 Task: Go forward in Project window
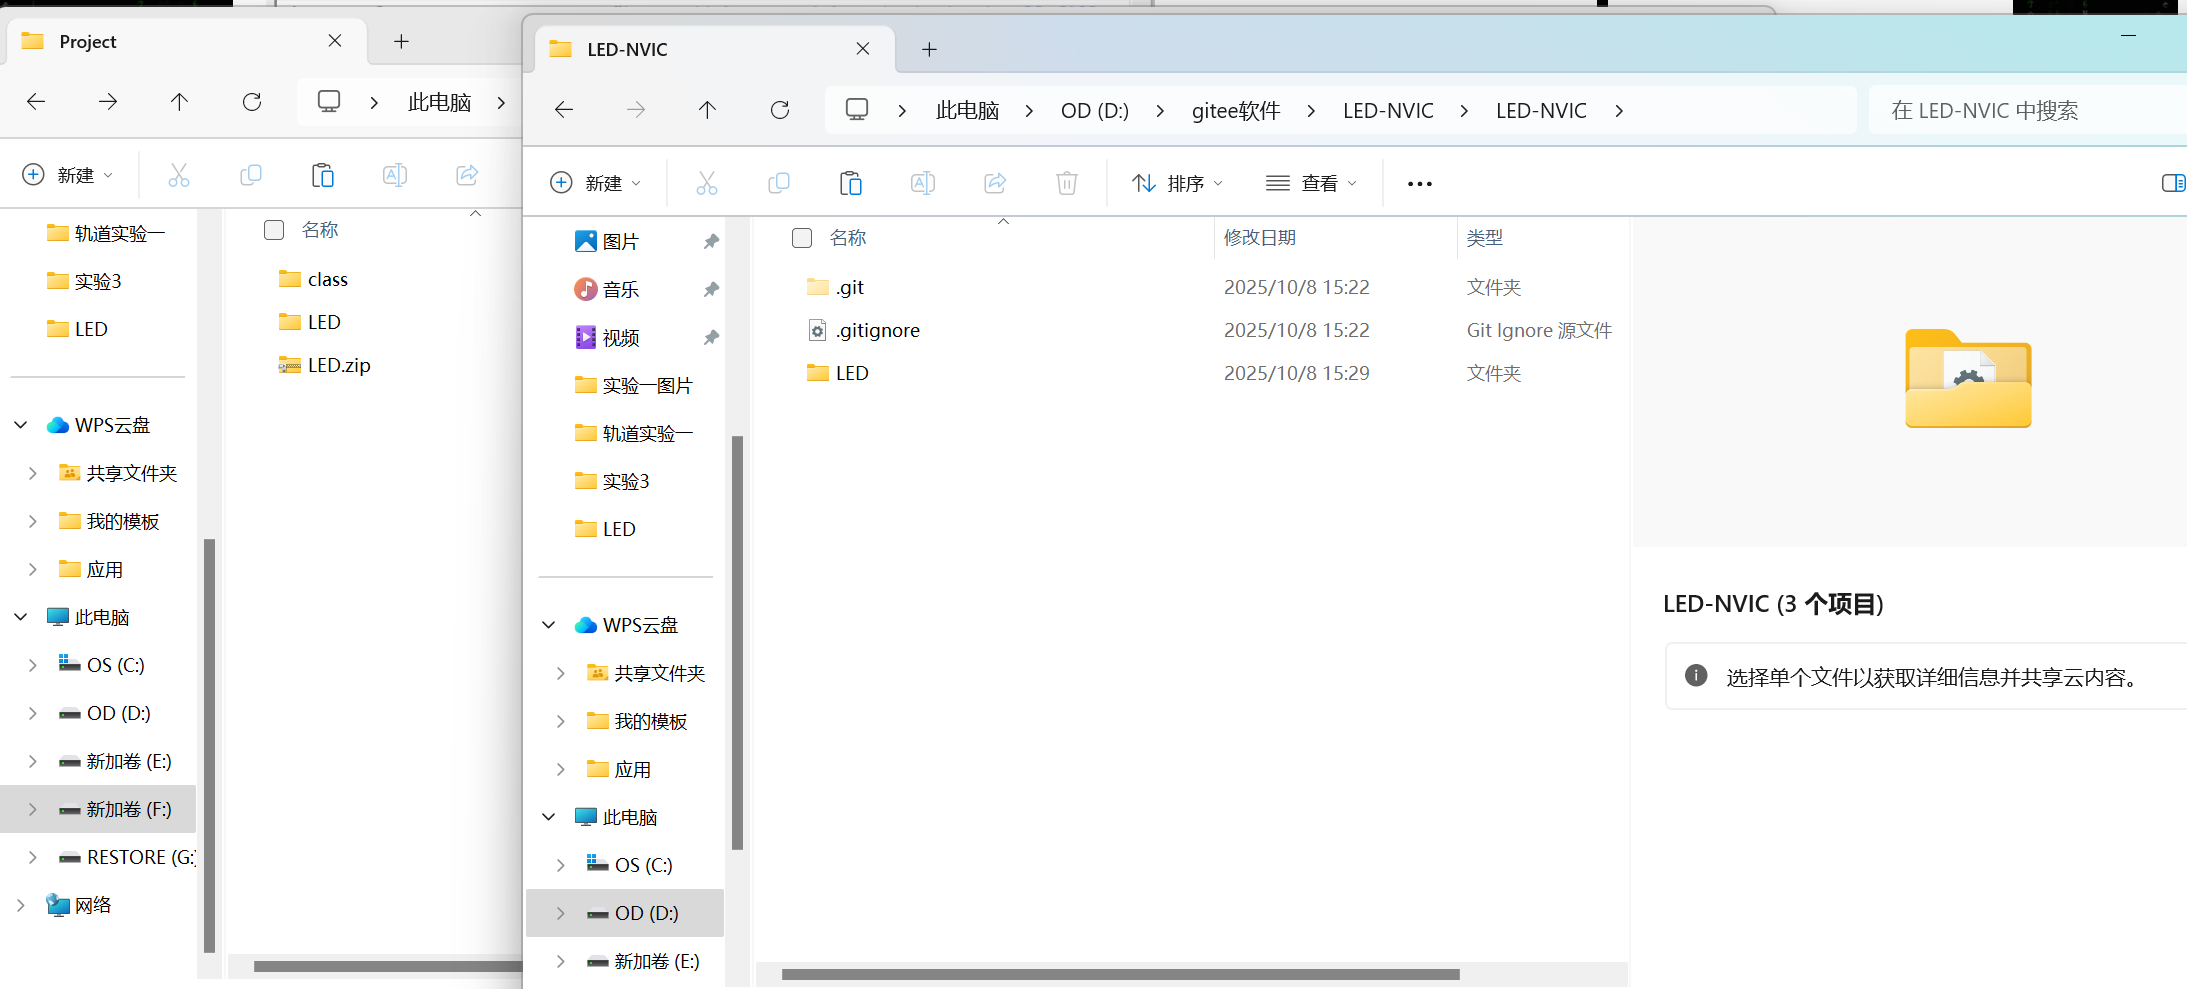[108, 102]
